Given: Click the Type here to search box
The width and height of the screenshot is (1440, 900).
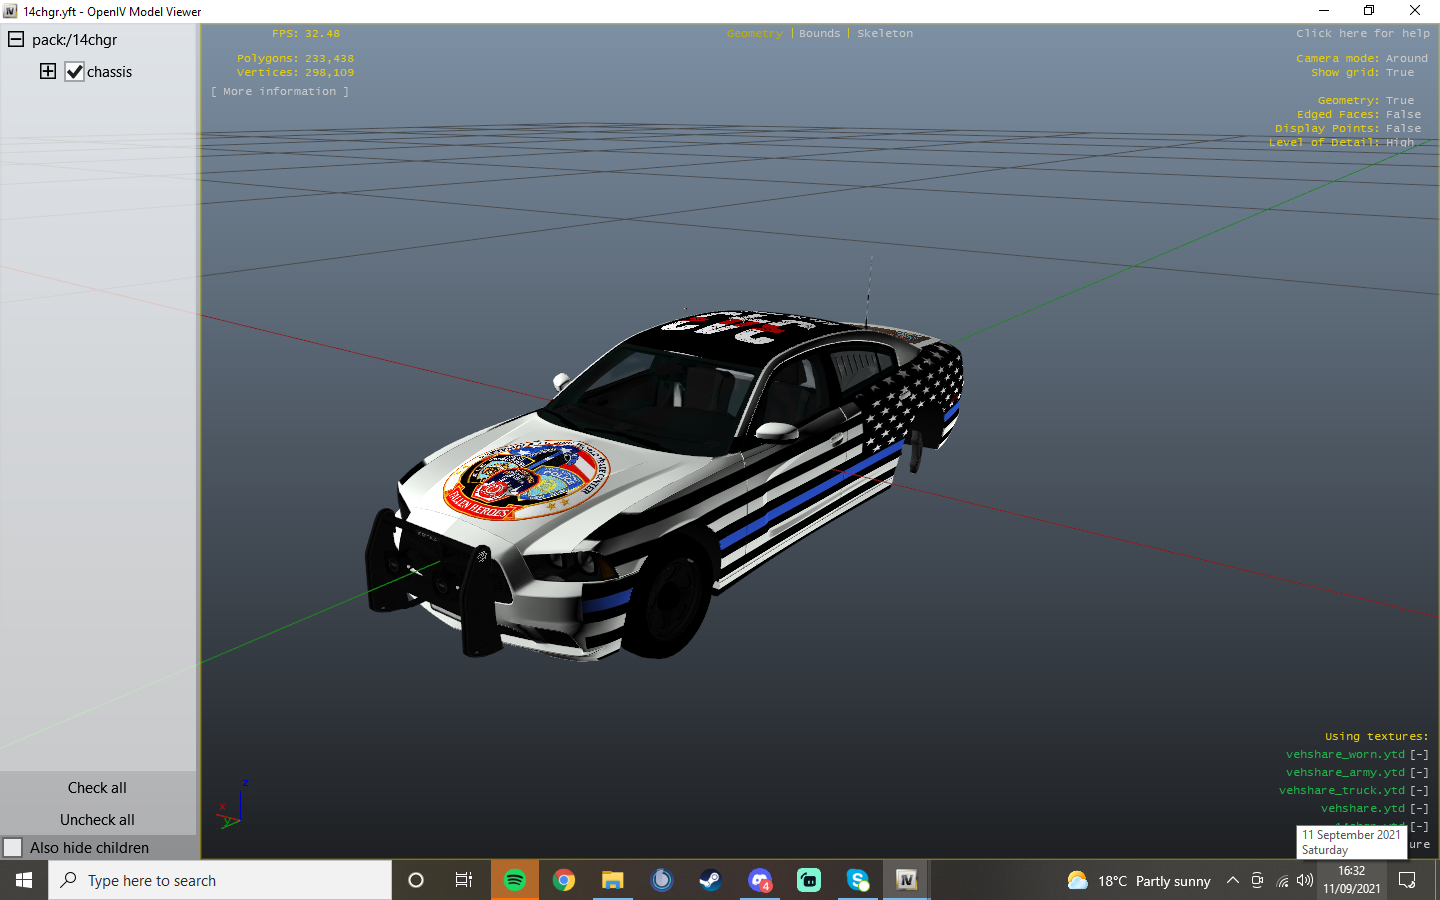Looking at the screenshot, I should (x=220, y=880).
